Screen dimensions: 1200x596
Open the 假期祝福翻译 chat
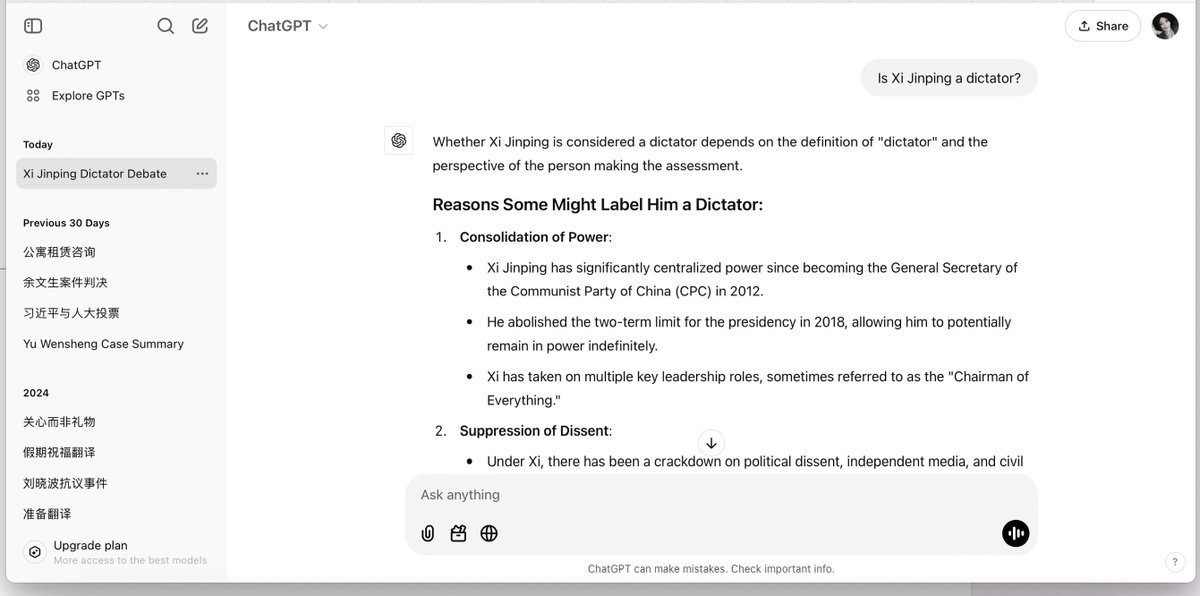pyautogui.click(x=60, y=453)
